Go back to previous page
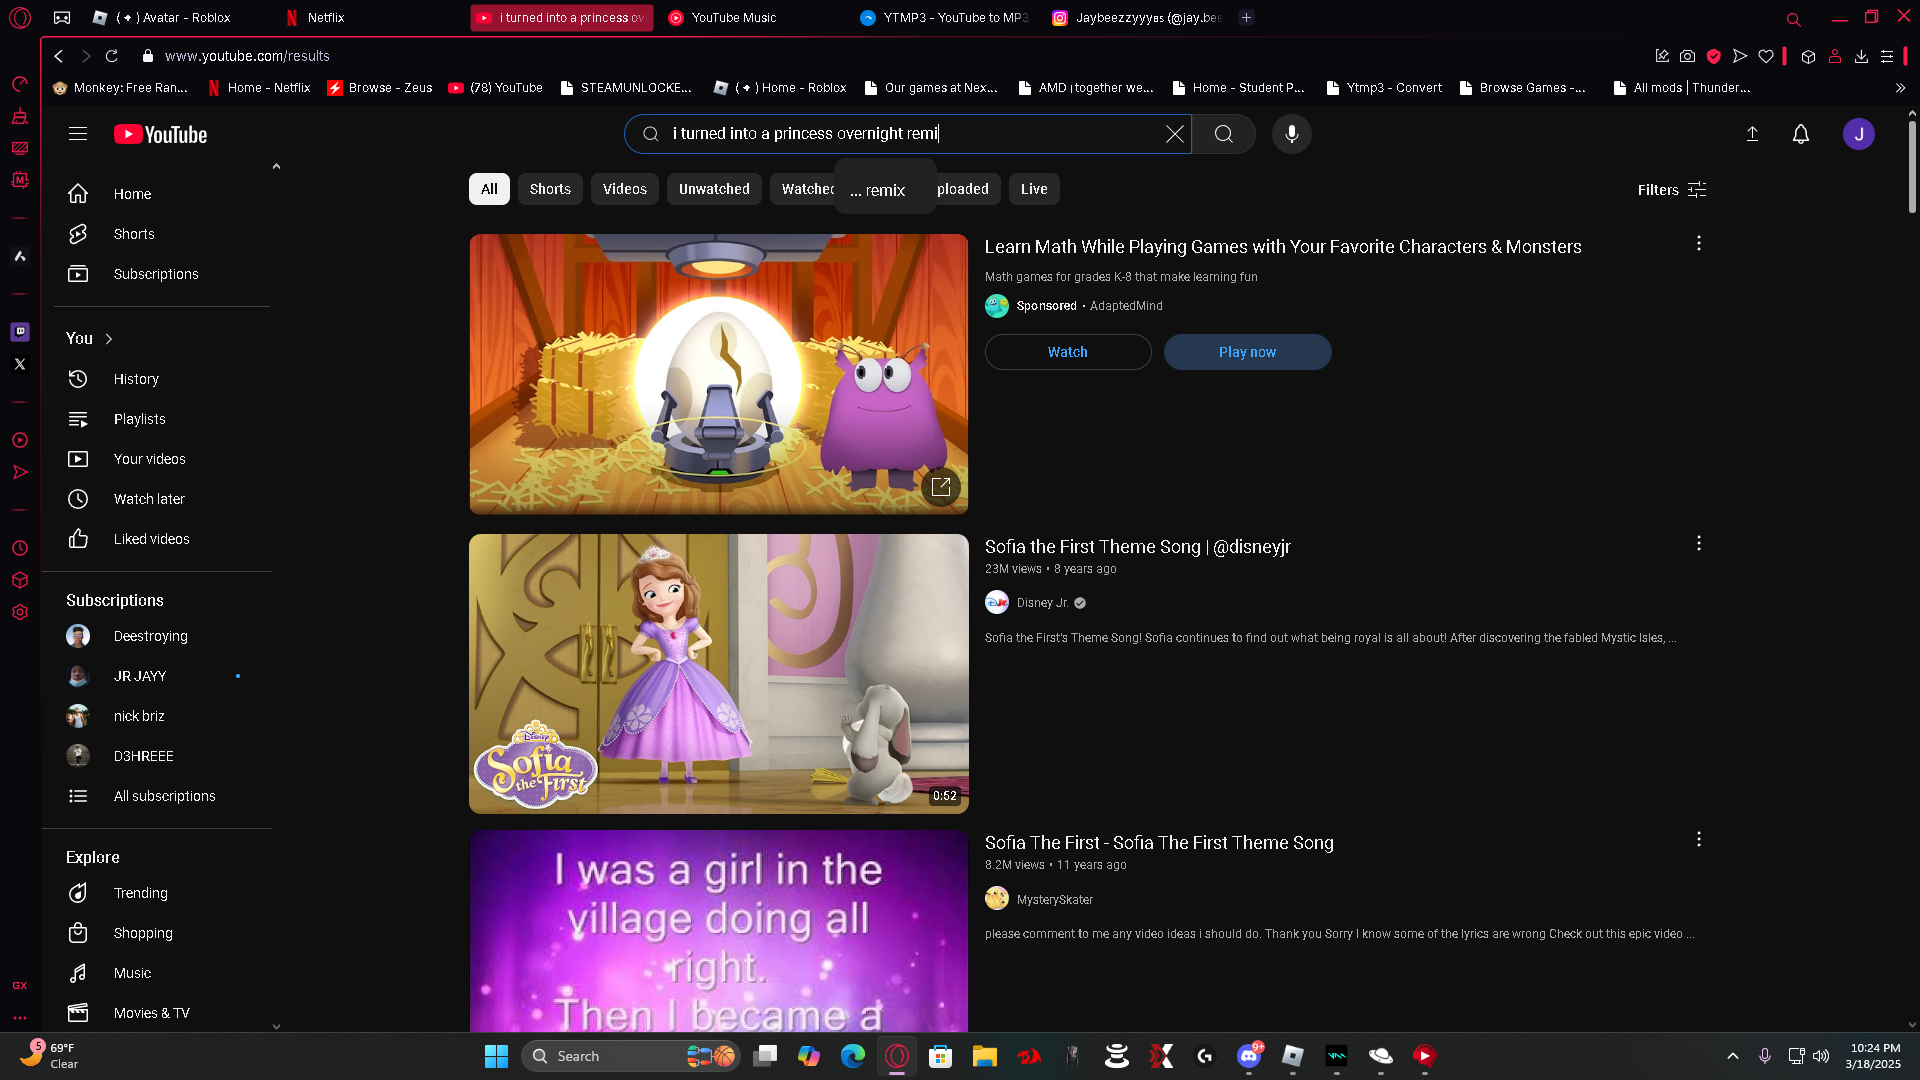Screen dimensions: 1920x1080 (59, 56)
